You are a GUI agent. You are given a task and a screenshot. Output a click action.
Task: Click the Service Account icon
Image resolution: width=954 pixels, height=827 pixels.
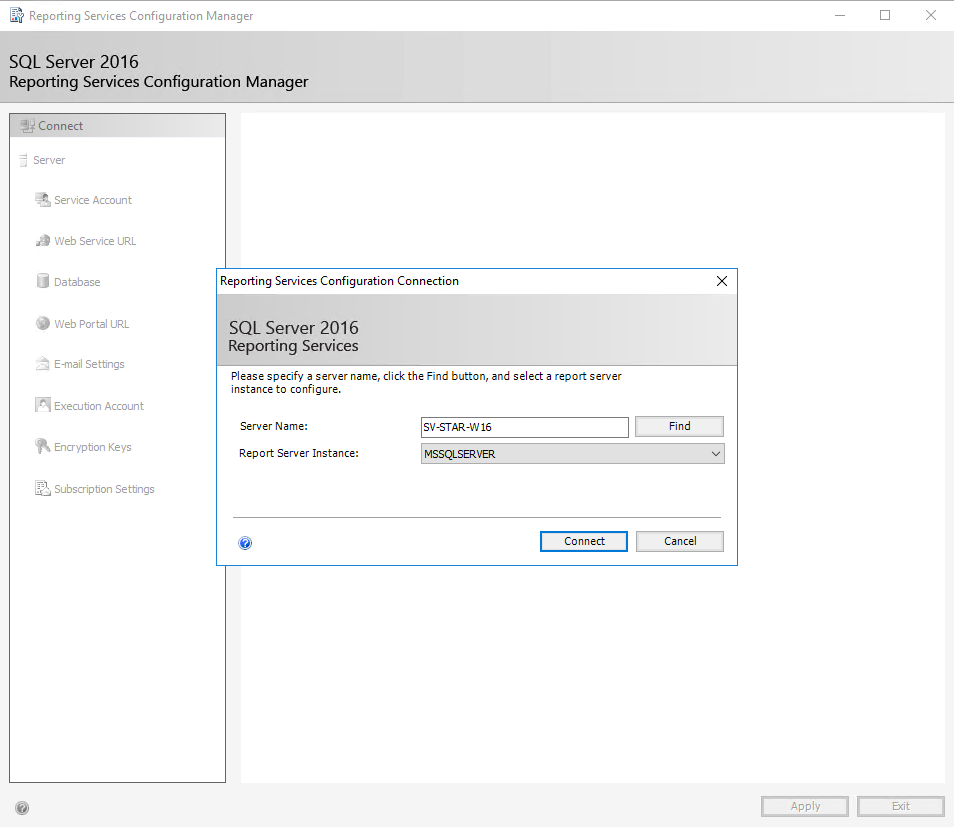coord(43,200)
